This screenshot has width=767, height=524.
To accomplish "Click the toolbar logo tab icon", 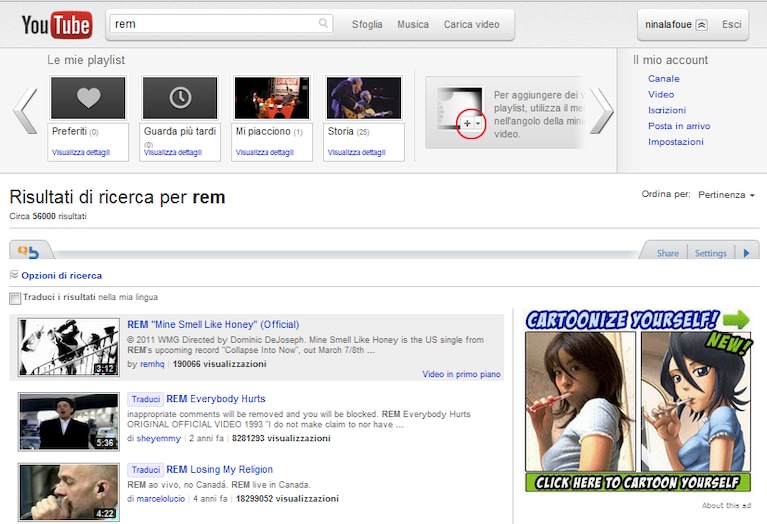I will pos(28,251).
